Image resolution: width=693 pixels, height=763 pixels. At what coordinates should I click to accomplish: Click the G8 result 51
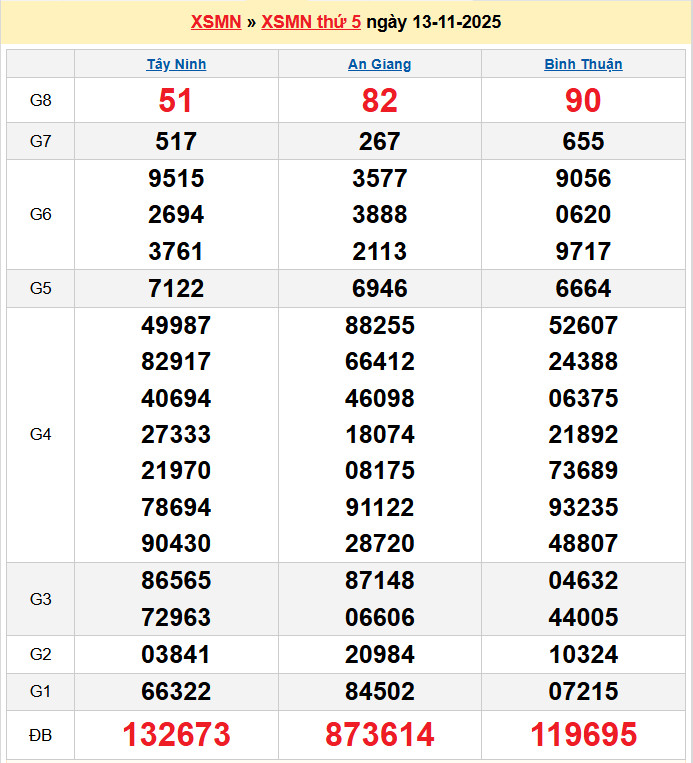tap(176, 101)
